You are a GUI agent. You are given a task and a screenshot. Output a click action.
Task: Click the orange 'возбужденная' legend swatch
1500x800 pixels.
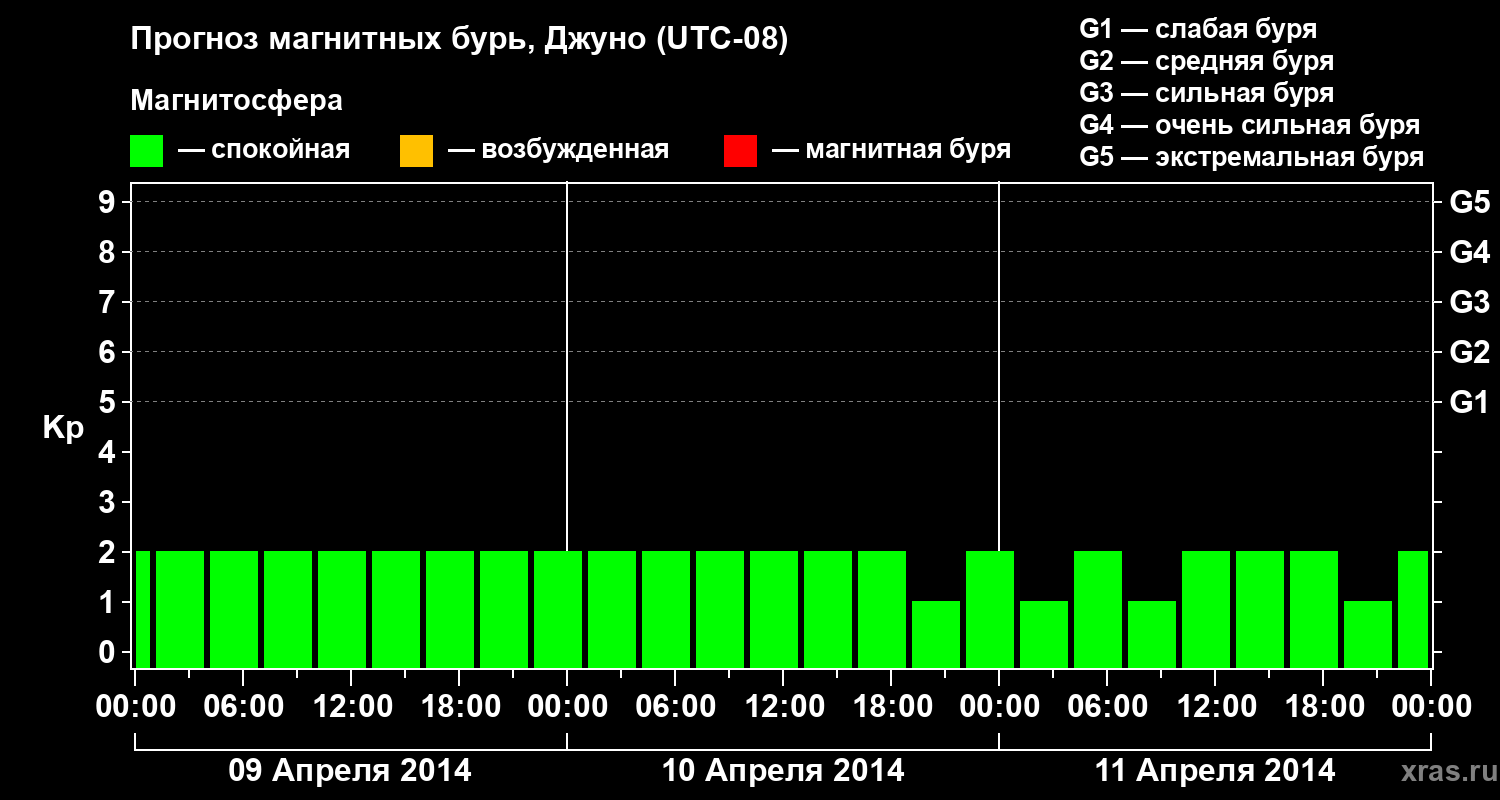pyautogui.click(x=416, y=151)
